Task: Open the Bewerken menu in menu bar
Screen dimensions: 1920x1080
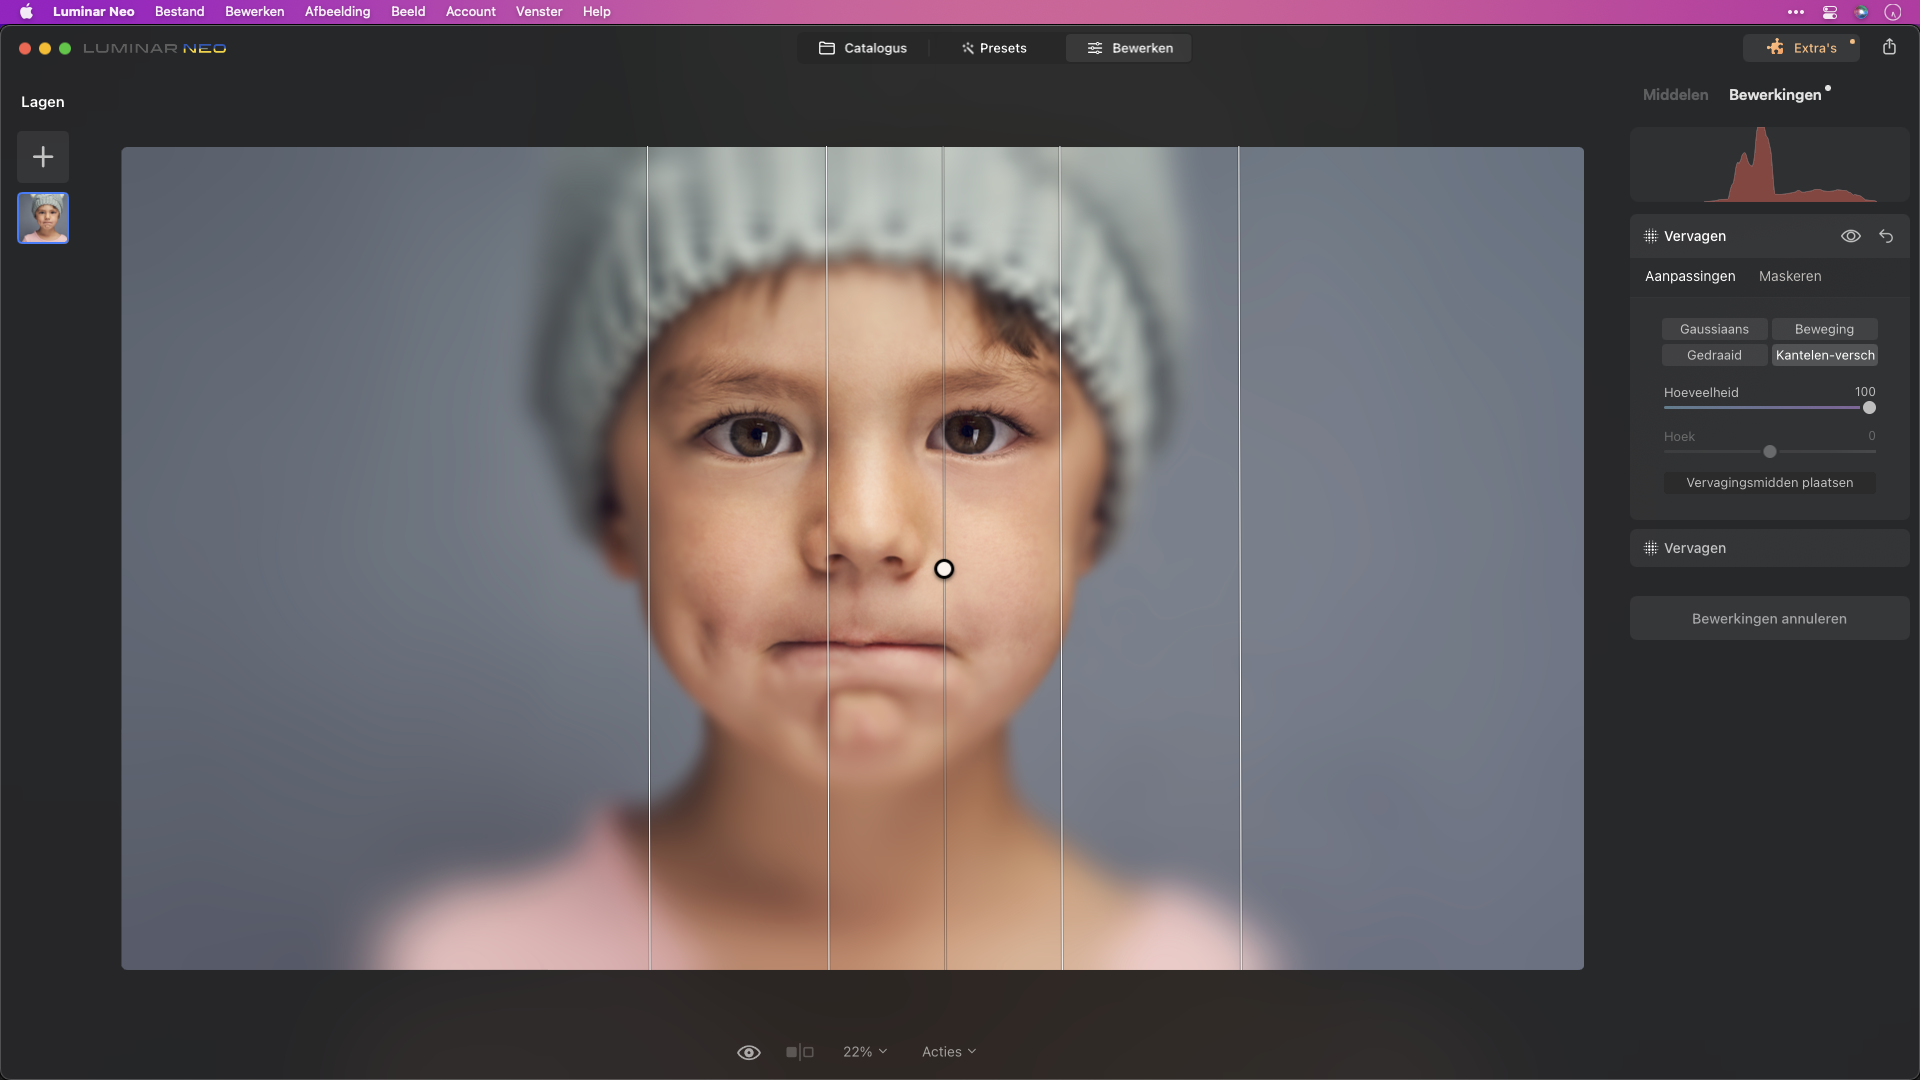Action: click(x=253, y=11)
